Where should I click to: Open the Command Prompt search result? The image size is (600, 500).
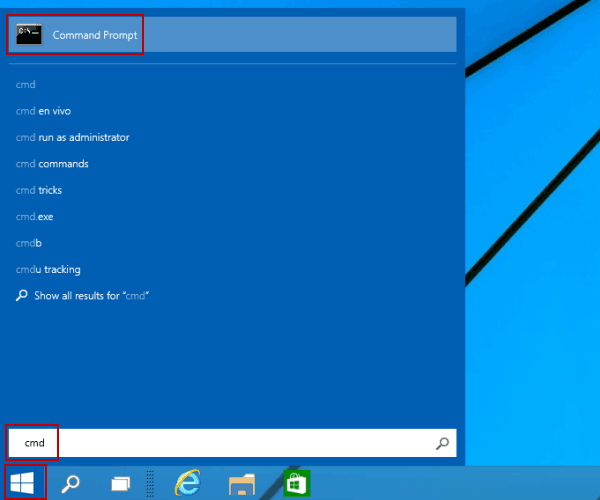pyautogui.click(x=232, y=34)
